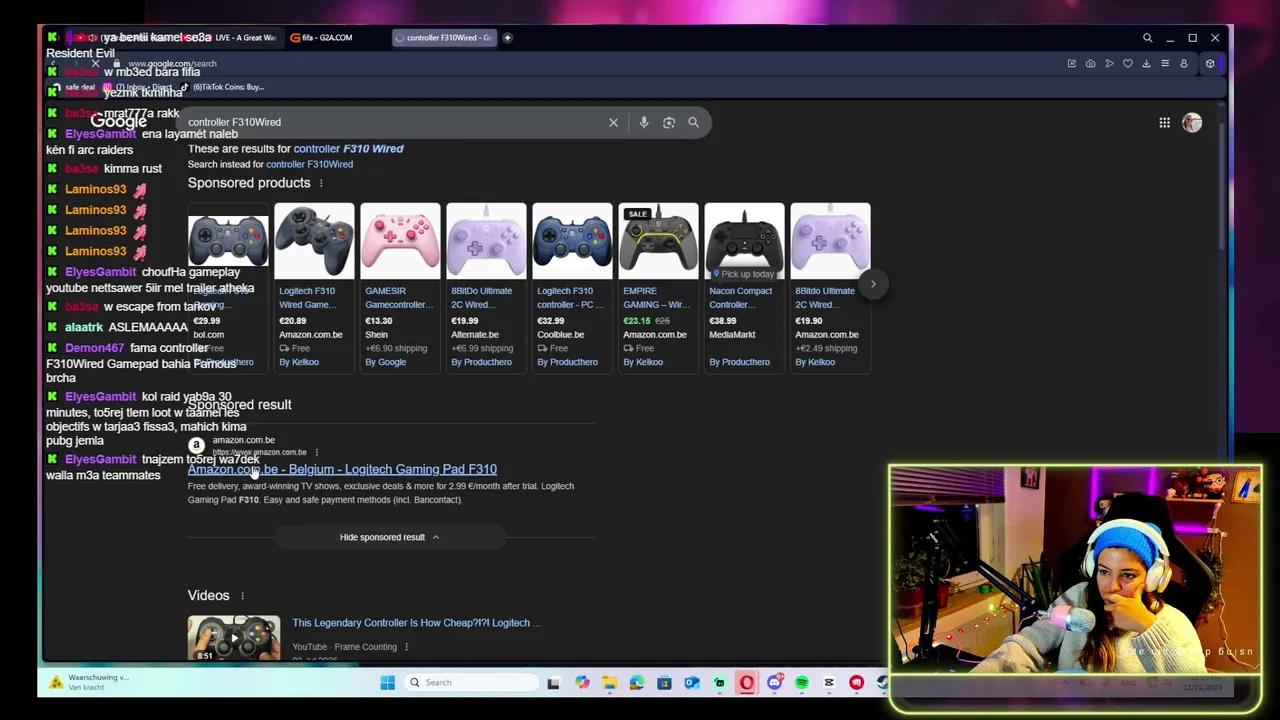Open Discord from the taskbar
The width and height of the screenshot is (1280, 720).
[x=774, y=683]
